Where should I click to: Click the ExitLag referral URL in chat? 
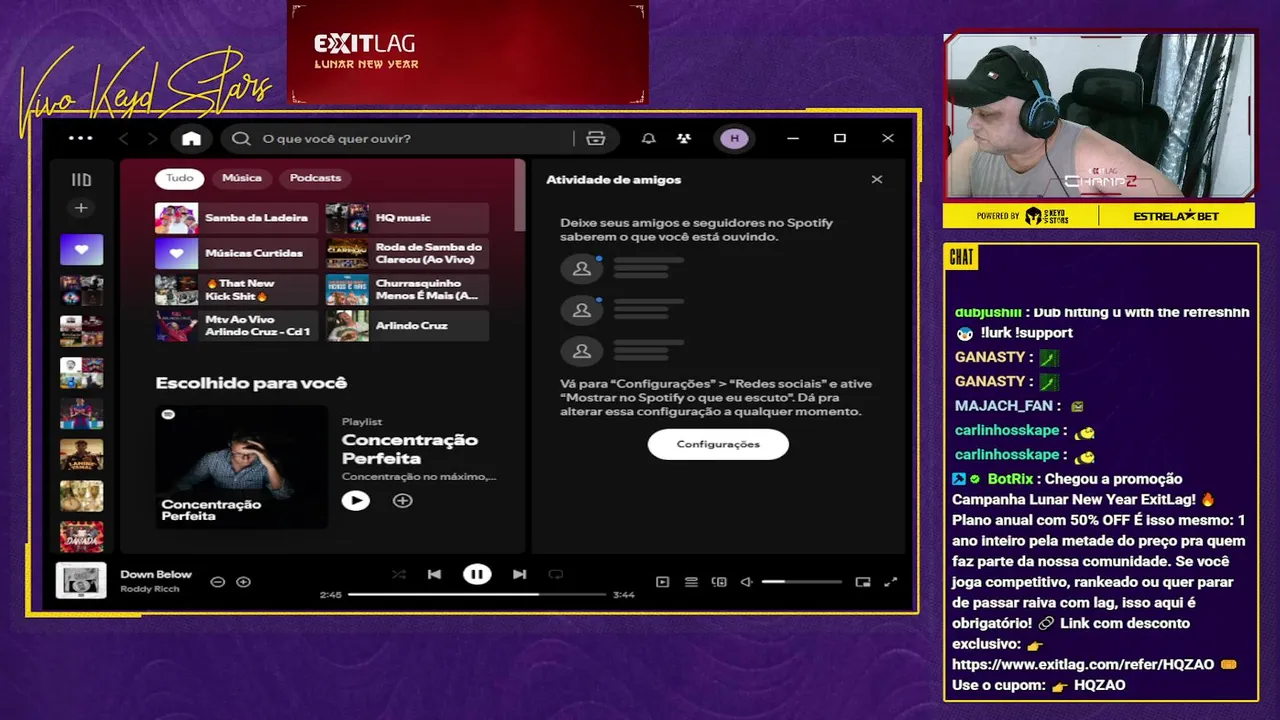point(1083,664)
